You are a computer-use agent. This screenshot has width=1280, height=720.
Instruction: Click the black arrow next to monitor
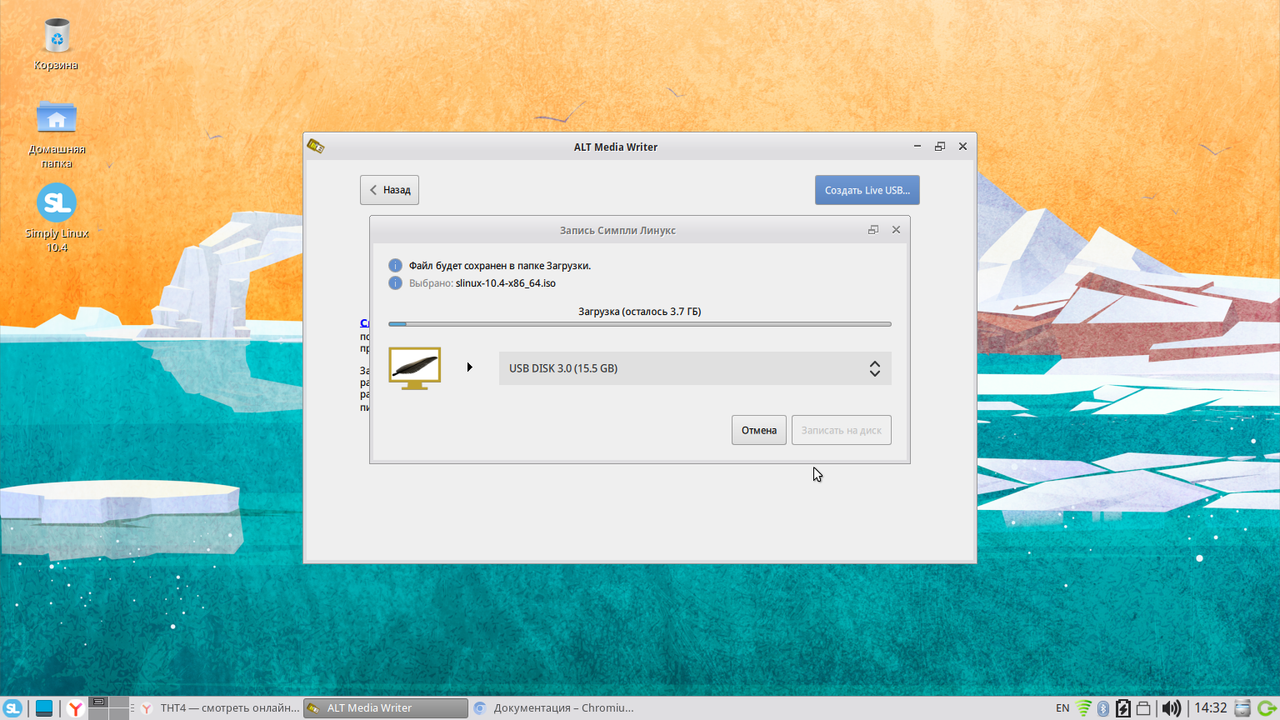coord(470,368)
